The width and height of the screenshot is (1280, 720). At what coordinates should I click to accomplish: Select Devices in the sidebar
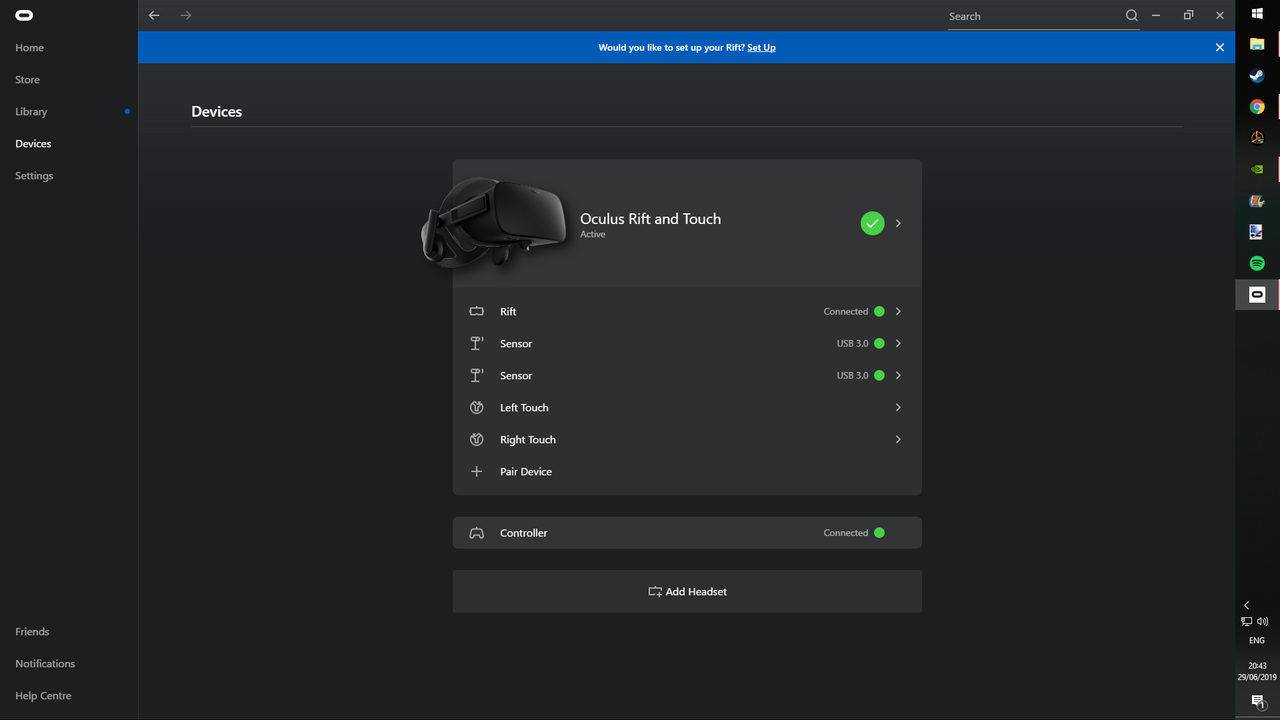coord(33,143)
